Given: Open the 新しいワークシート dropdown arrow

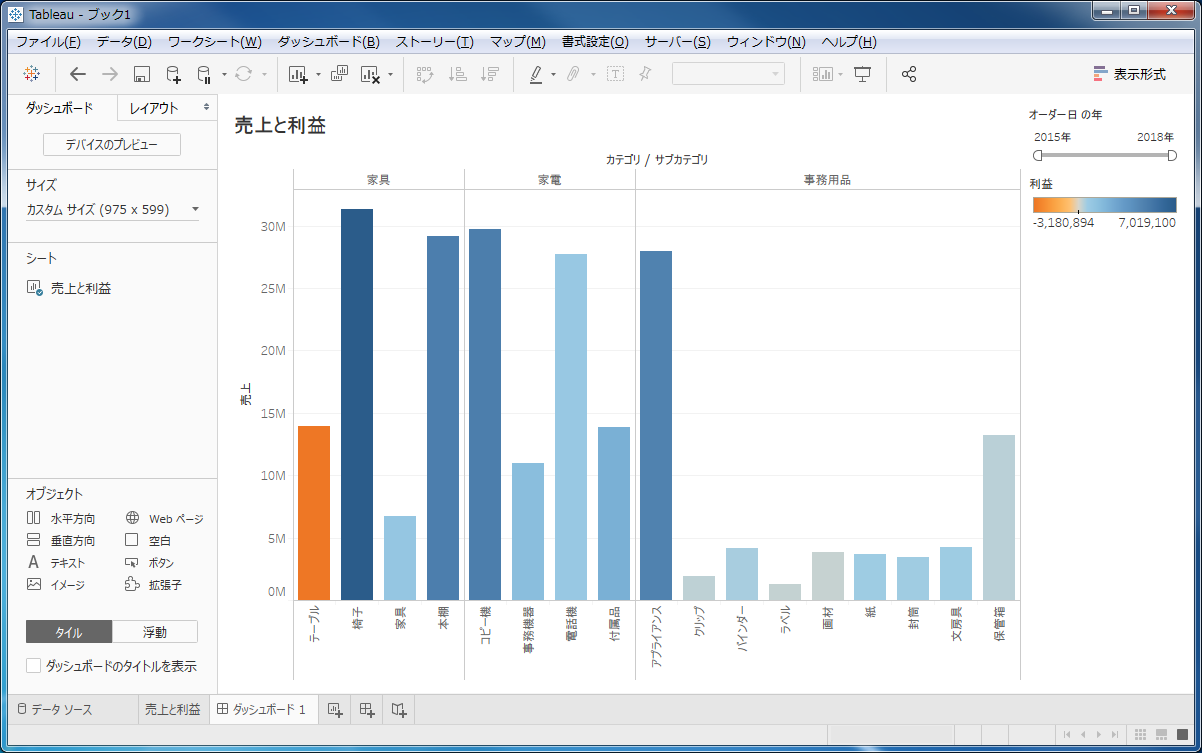Looking at the screenshot, I should [319, 73].
